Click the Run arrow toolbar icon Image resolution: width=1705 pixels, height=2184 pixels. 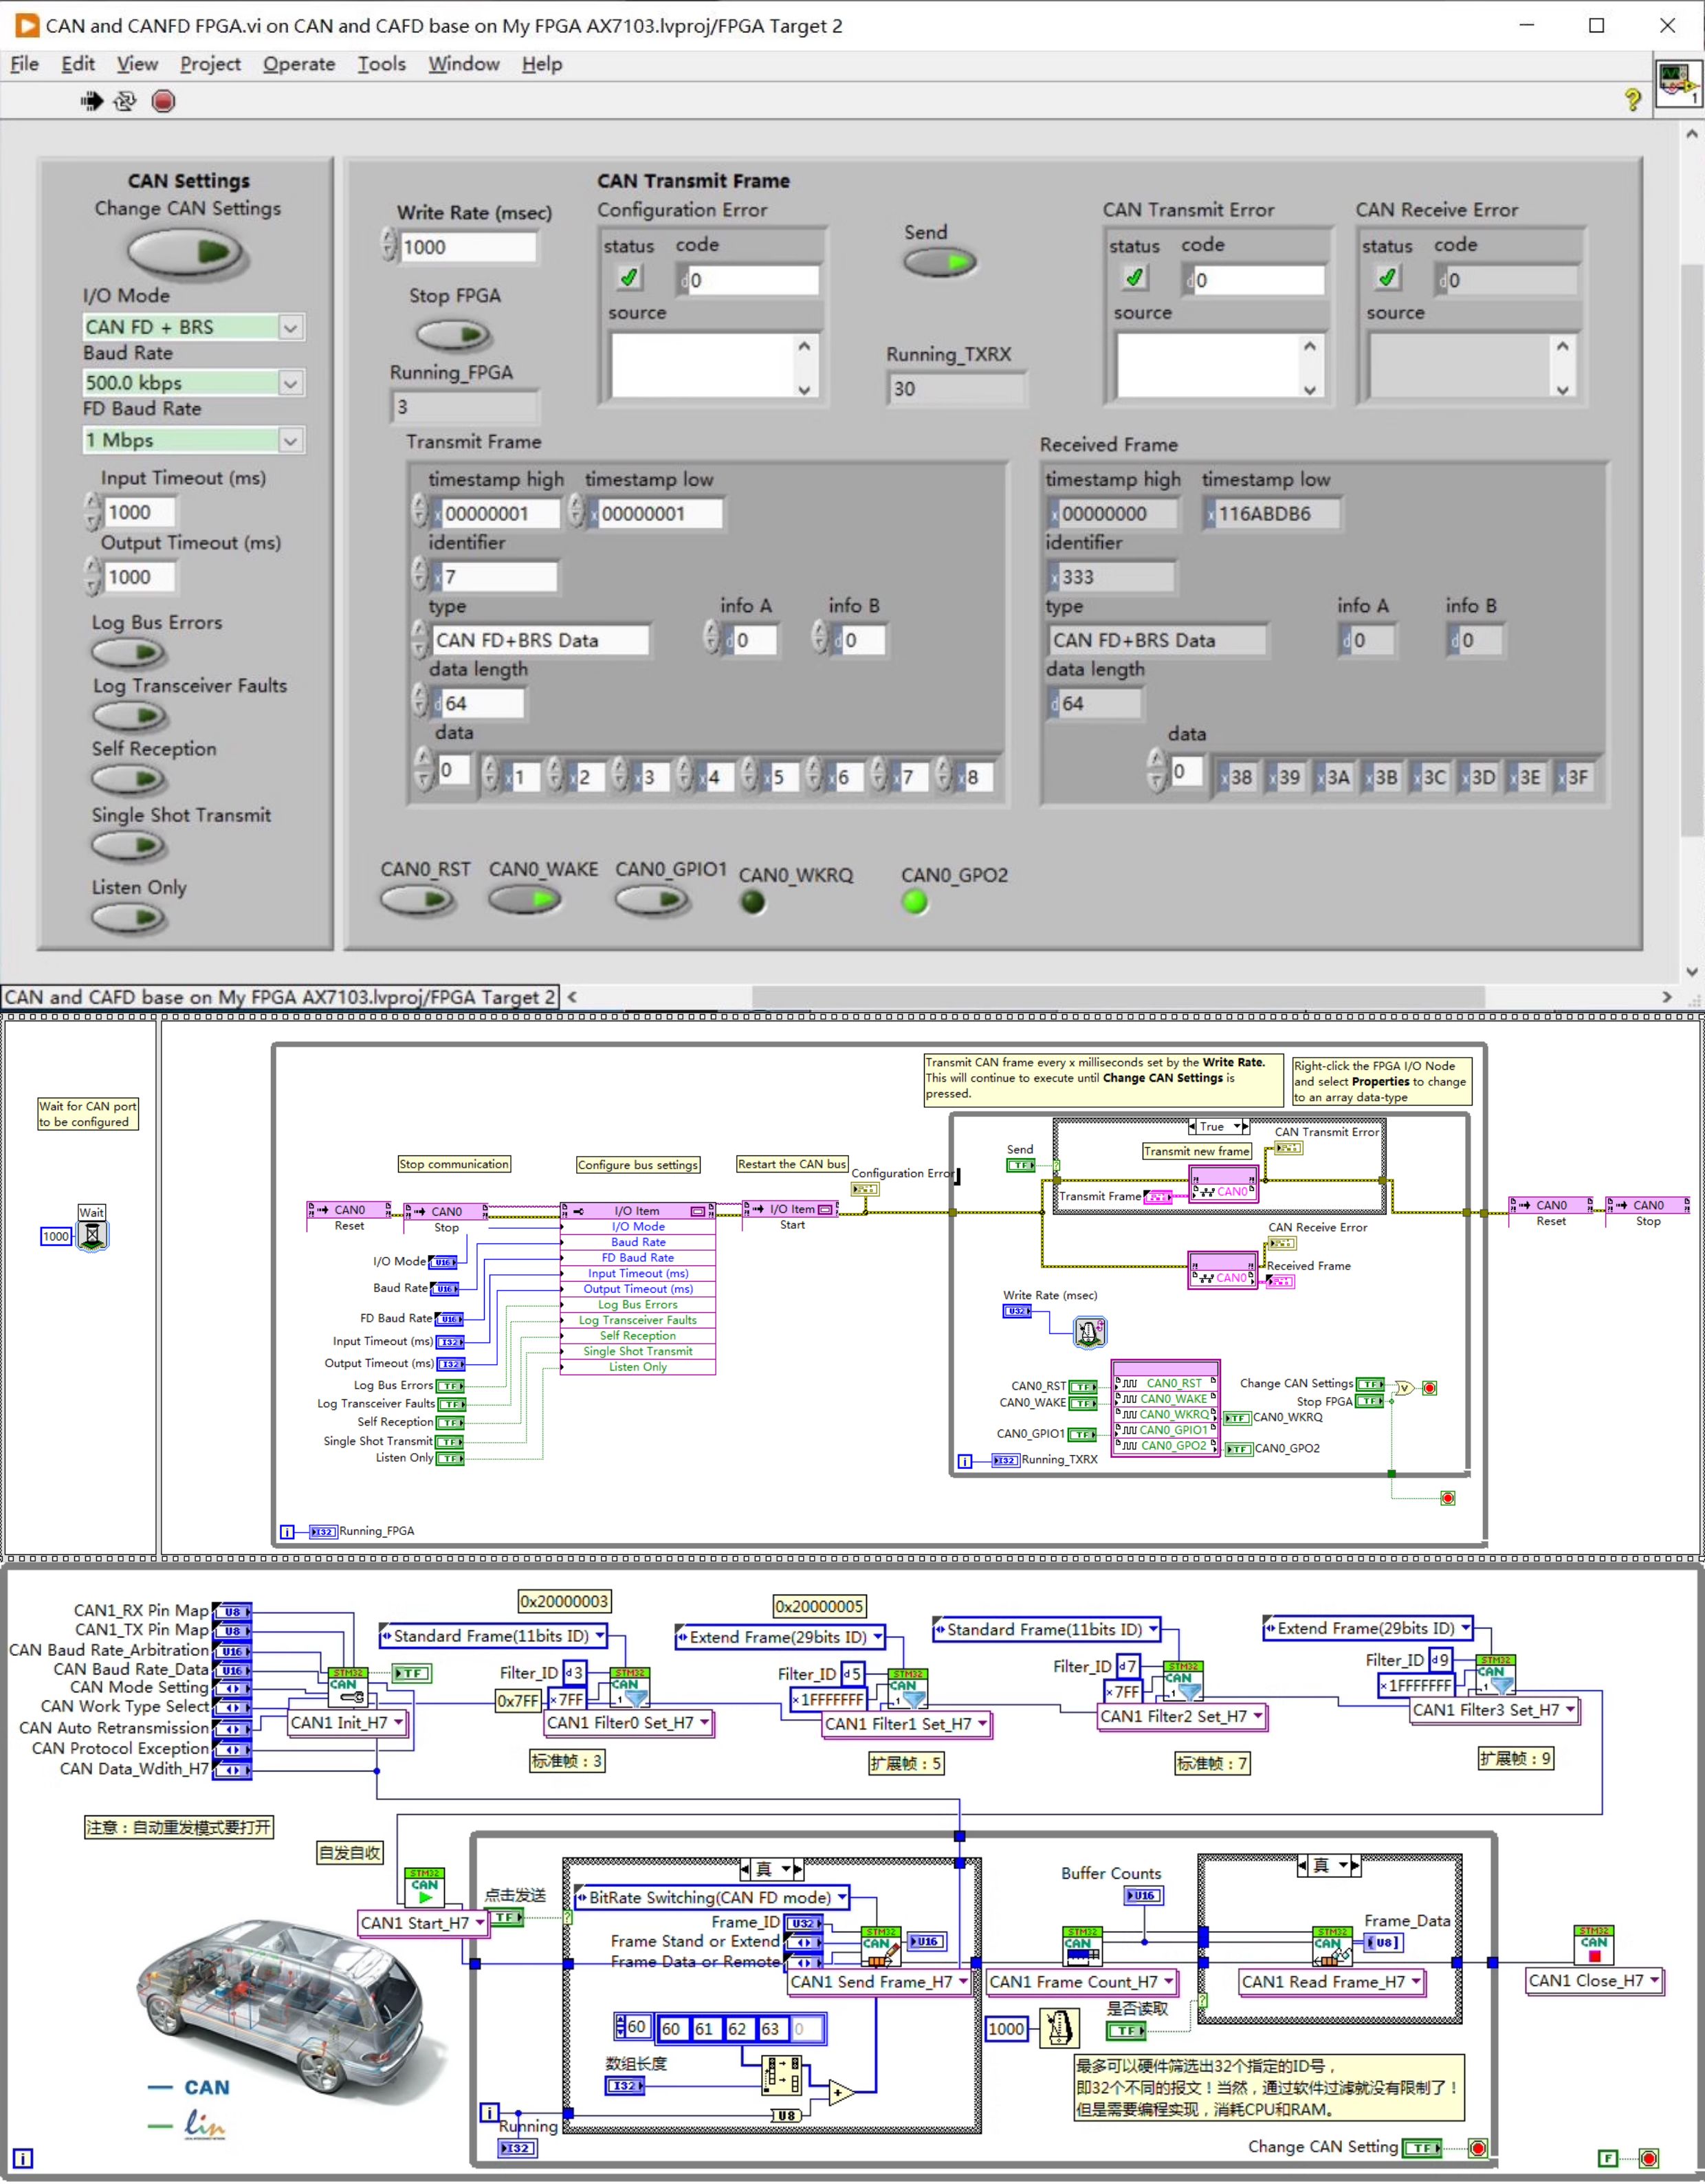pos(91,101)
